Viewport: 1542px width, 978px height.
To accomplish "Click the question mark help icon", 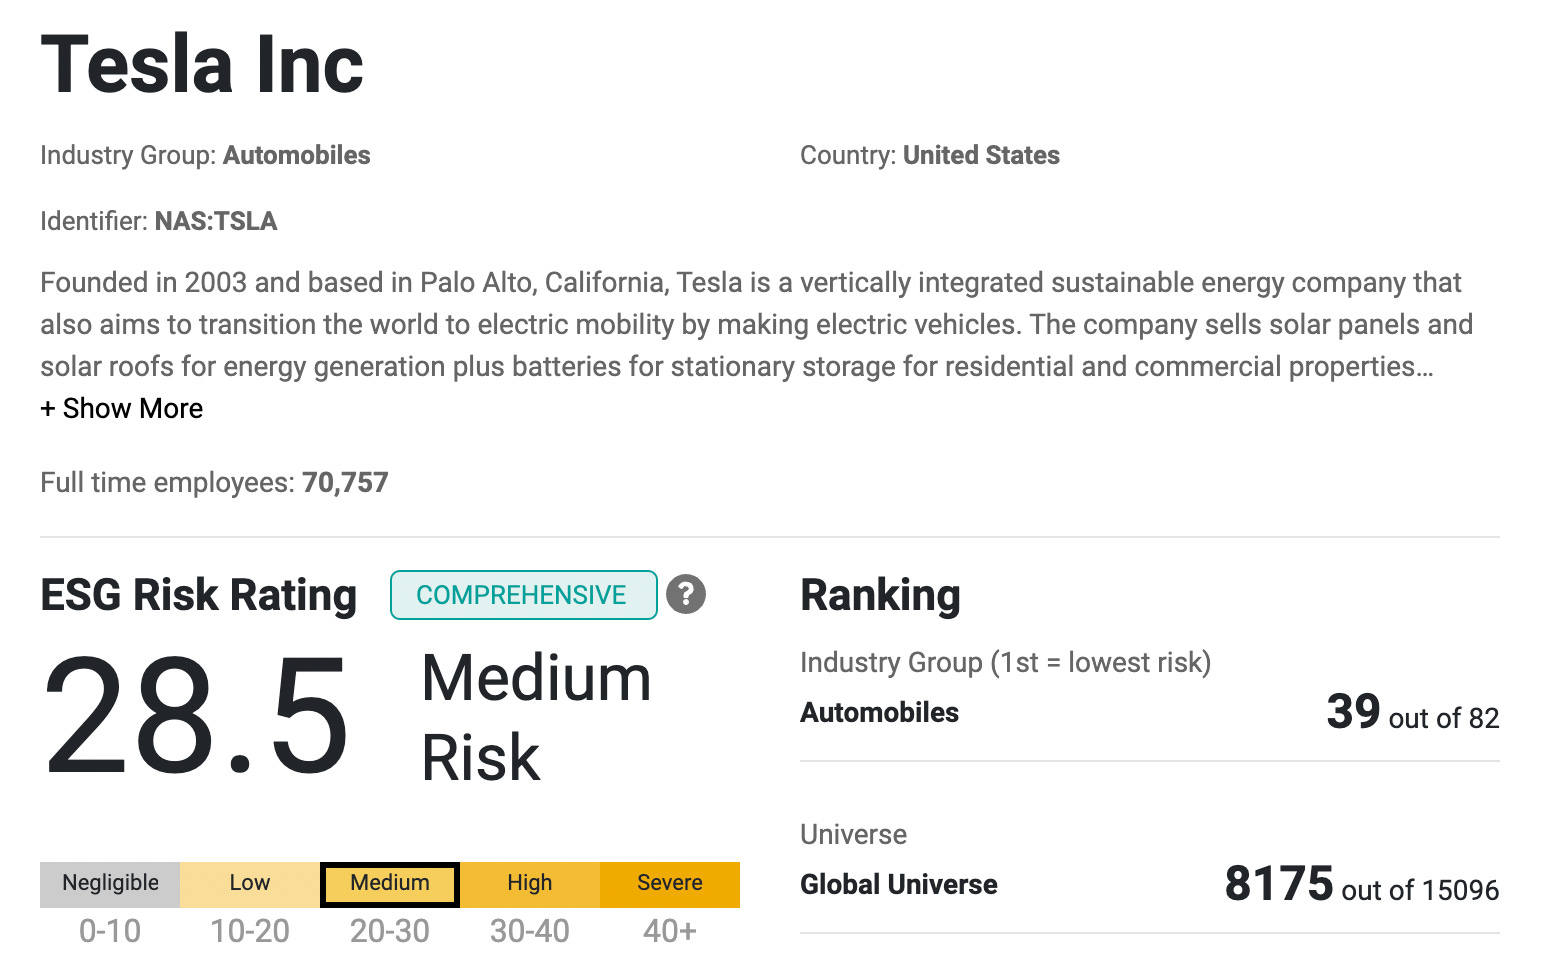I will coord(686,594).
